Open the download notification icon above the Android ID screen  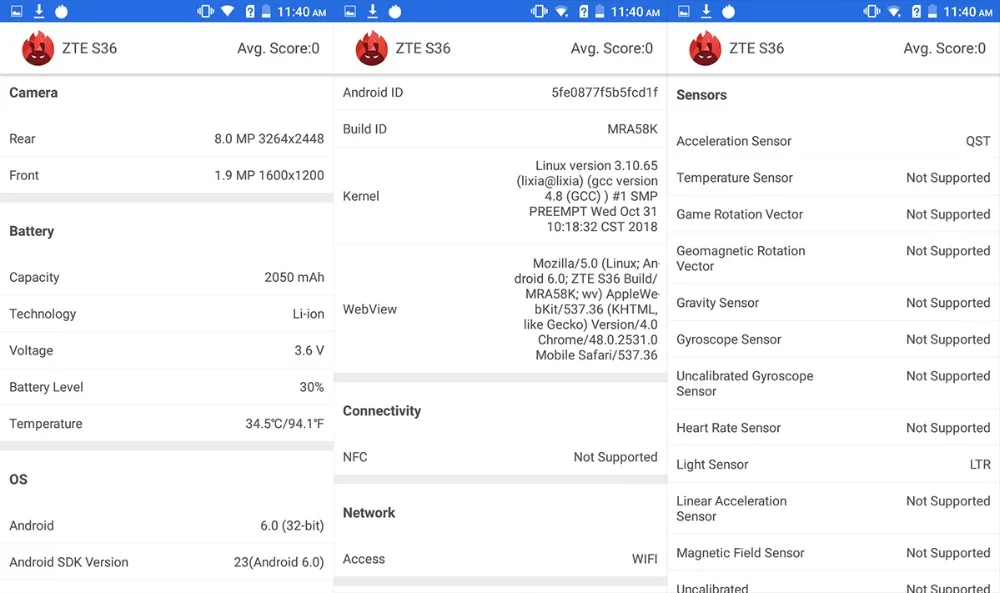click(x=372, y=11)
